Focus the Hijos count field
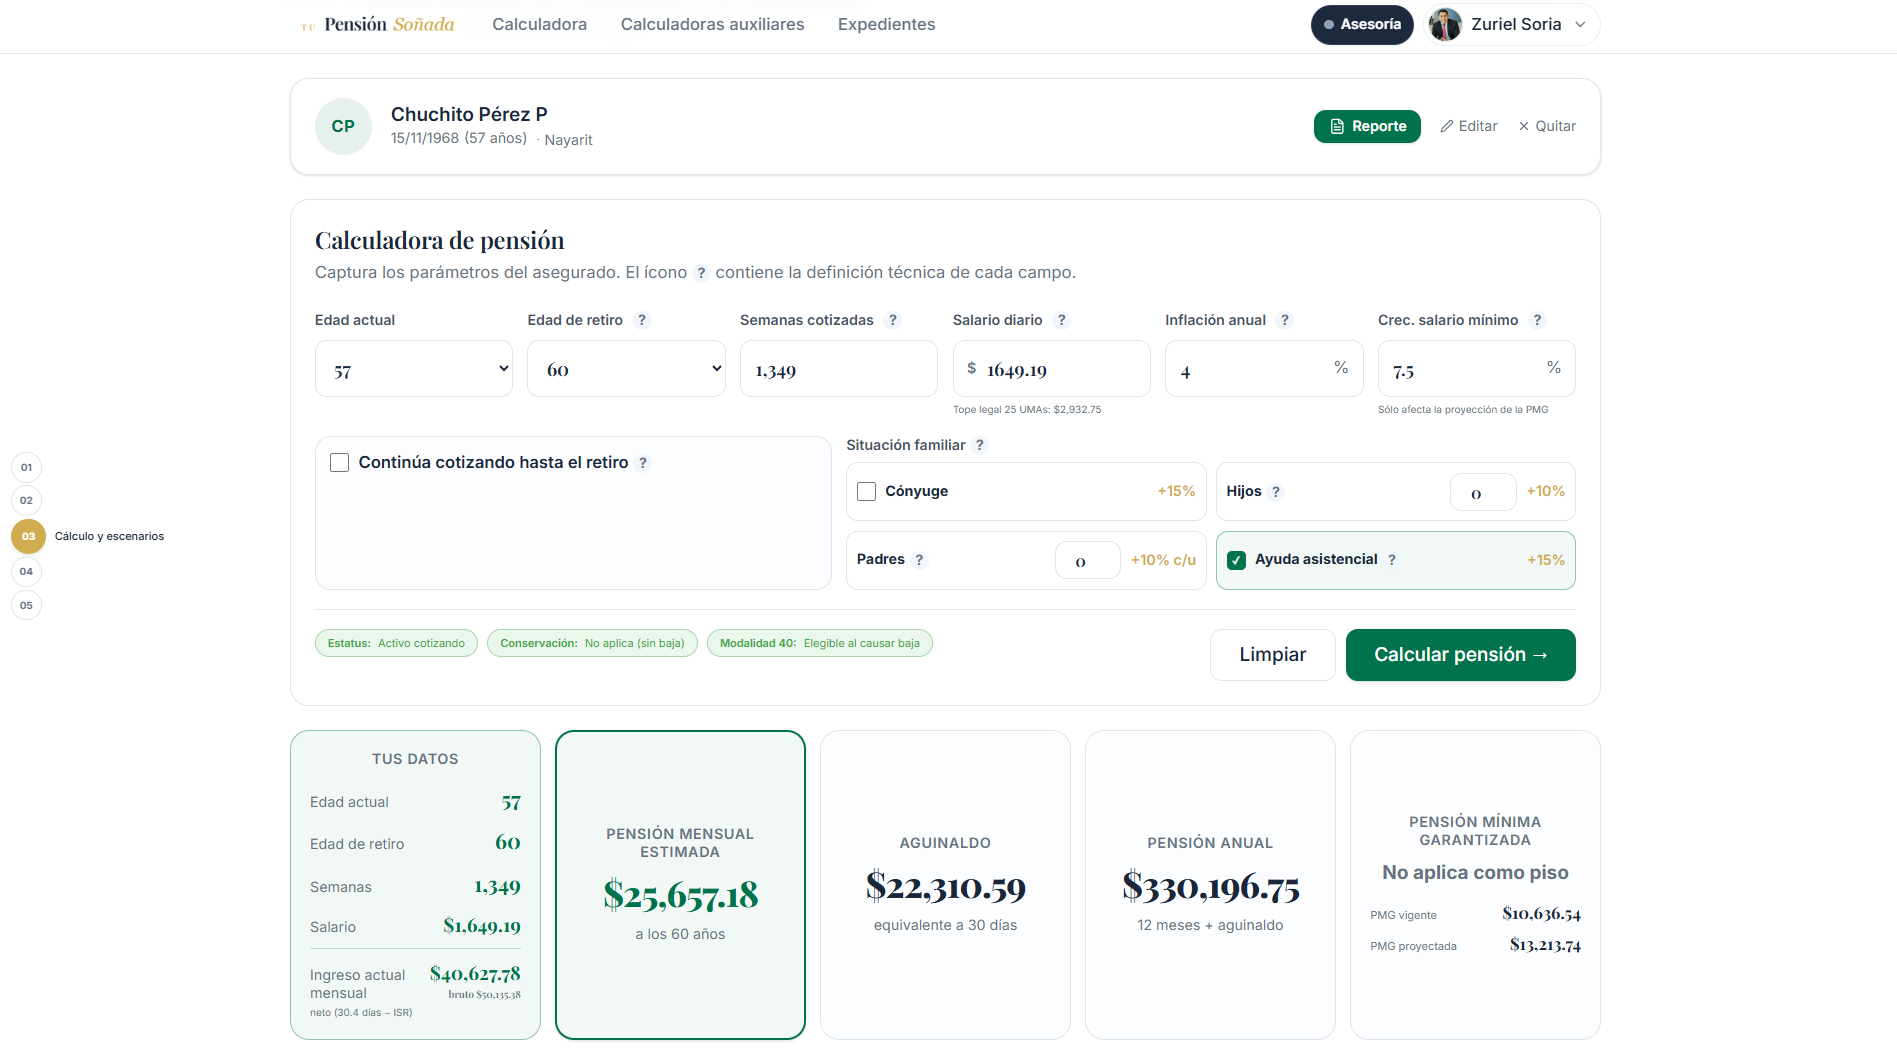The height and width of the screenshot is (1052, 1897). click(1483, 492)
